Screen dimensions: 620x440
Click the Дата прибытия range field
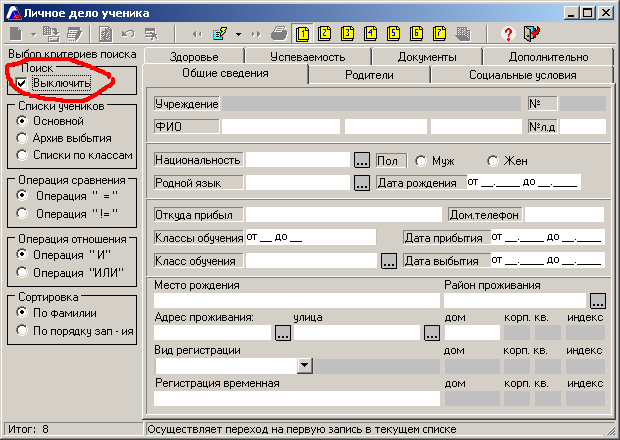pyautogui.click(x=548, y=237)
